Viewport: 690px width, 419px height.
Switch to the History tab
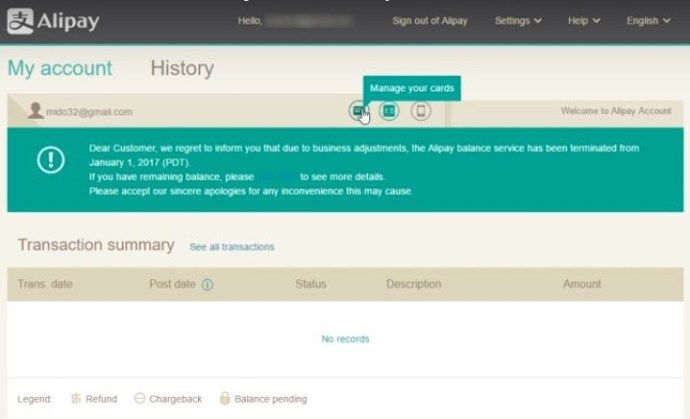point(182,69)
